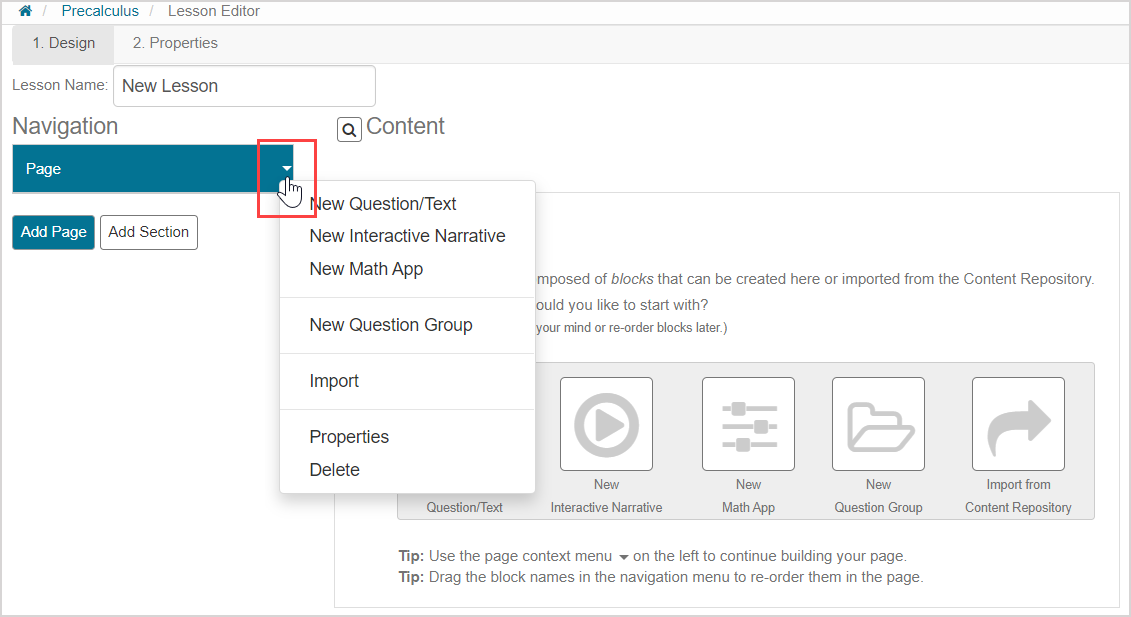This screenshot has height=617, width=1131.
Task: Click Import in the page menu
Action: [334, 381]
